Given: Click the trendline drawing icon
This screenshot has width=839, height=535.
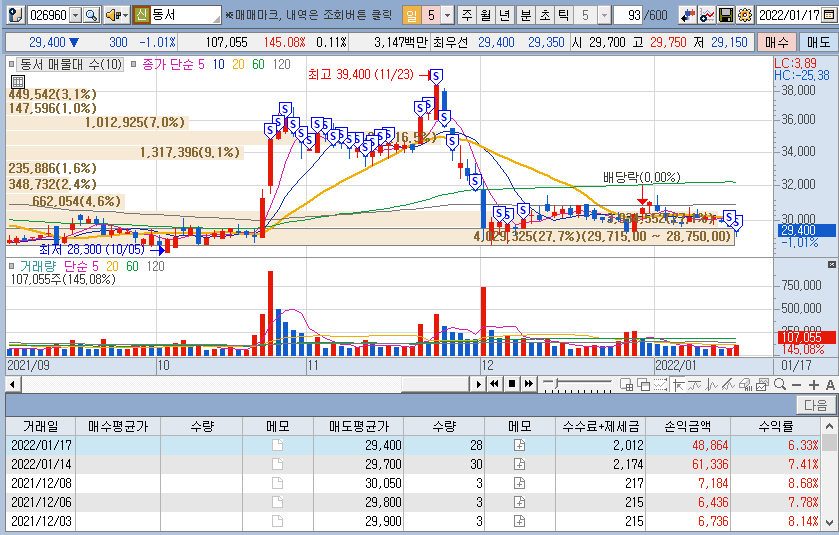Looking at the screenshot, I should coord(728,384).
